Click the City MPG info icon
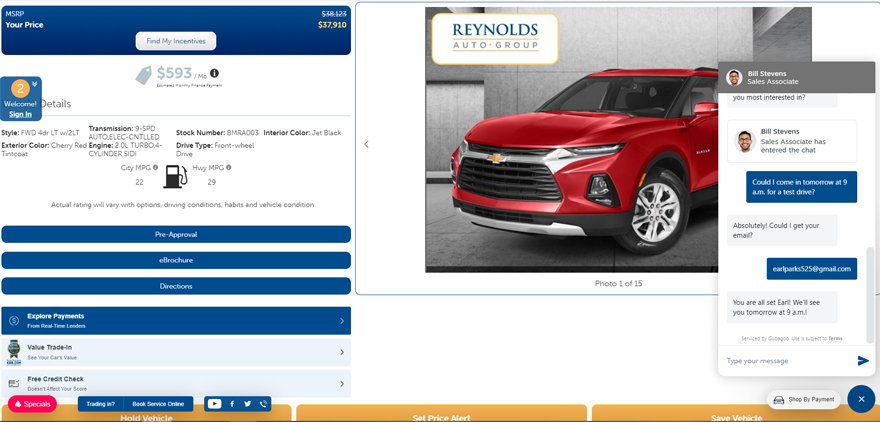Viewport: 880px width, 422px height. [156, 168]
